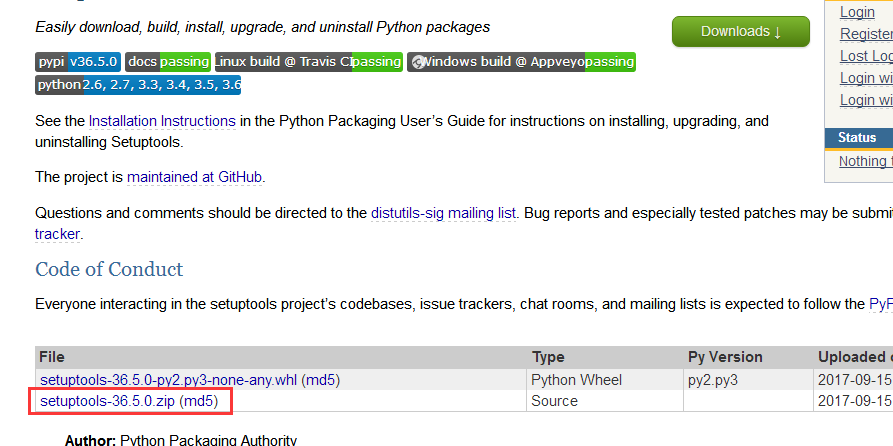The image size is (893, 446).
Task: Select the Type column header
Action: pyautogui.click(x=548, y=357)
